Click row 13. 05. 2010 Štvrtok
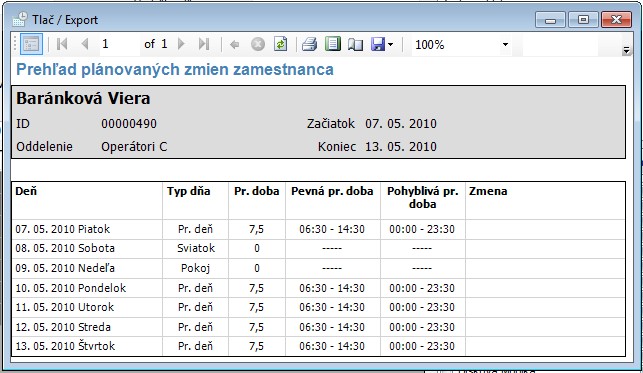 [x=318, y=346]
